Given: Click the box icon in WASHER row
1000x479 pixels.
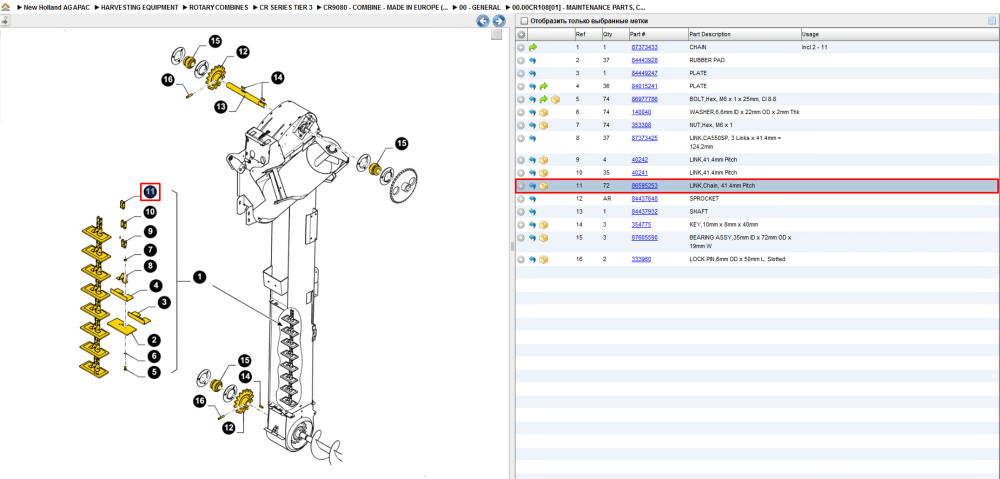Looking at the screenshot, I should [544, 112].
